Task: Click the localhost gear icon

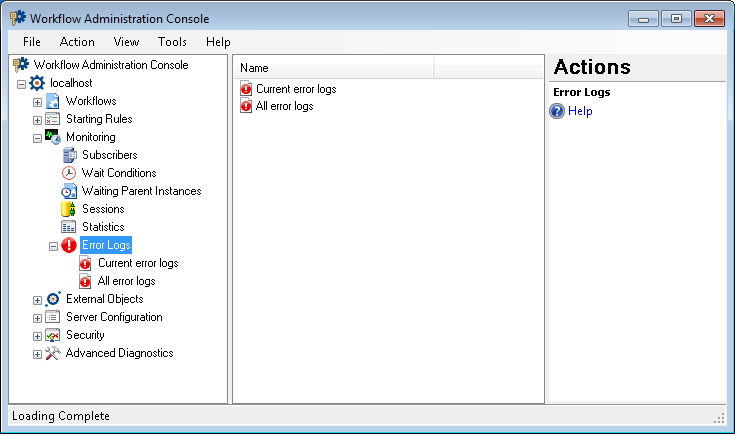Action: coord(37,83)
